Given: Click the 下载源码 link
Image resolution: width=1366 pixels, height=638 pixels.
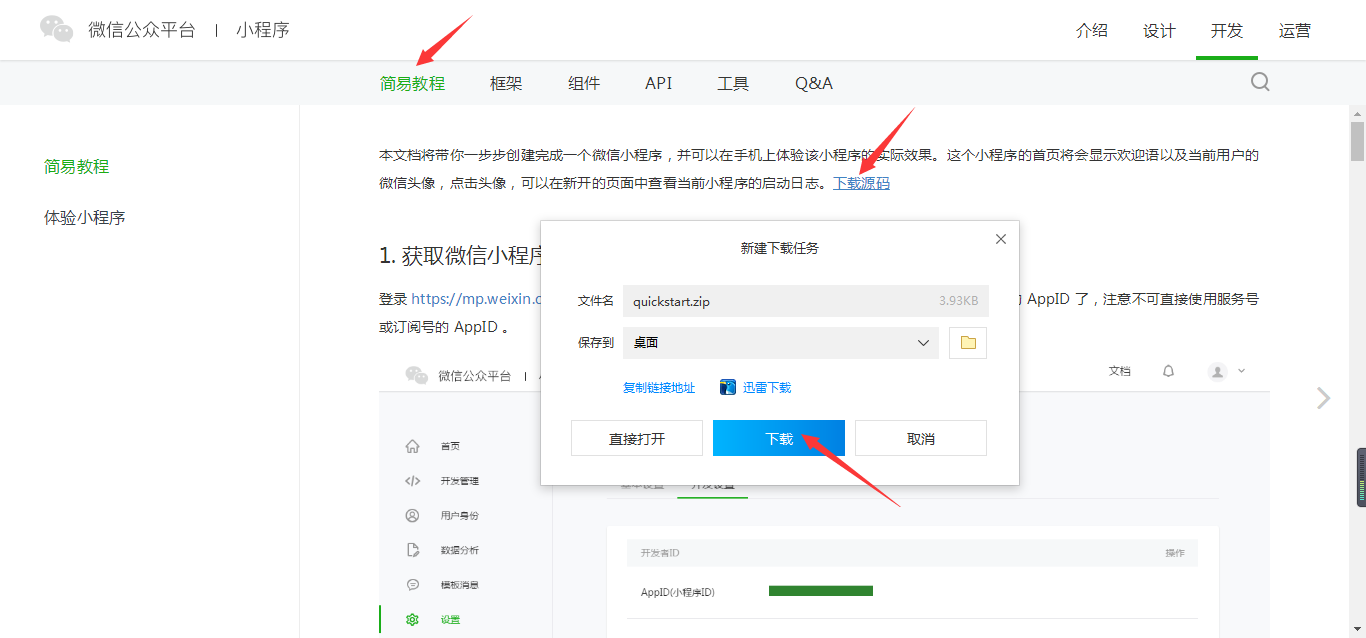Looking at the screenshot, I should click(x=862, y=183).
